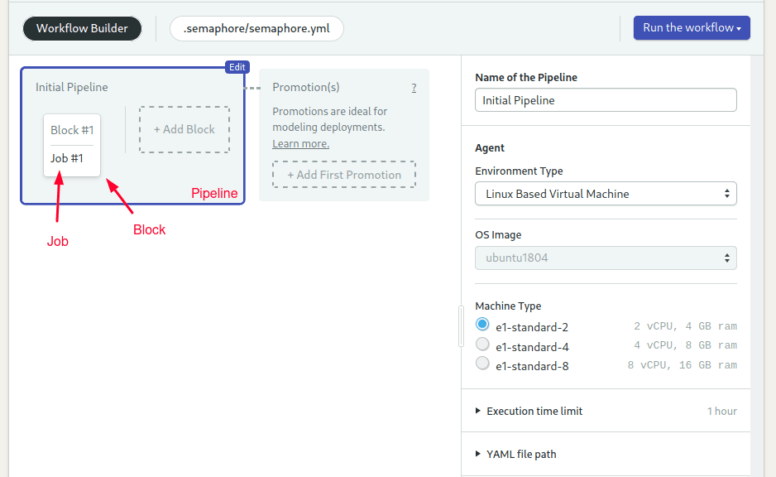Open the Environment Type dropdown
This screenshot has width=776, height=477.
(x=606, y=193)
